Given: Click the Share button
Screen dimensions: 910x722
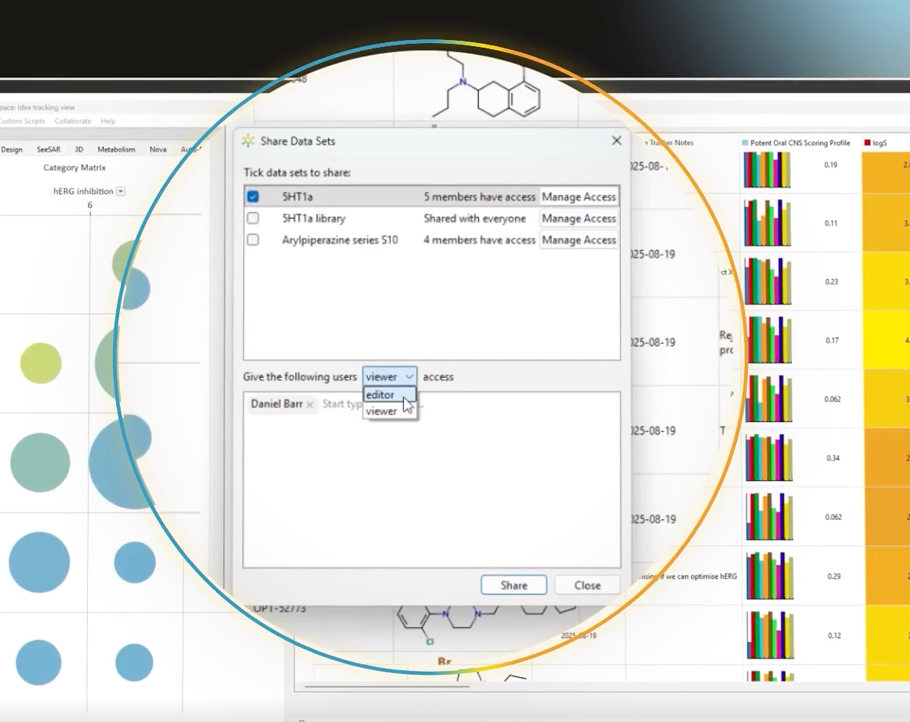Looking at the screenshot, I should coord(513,585).
